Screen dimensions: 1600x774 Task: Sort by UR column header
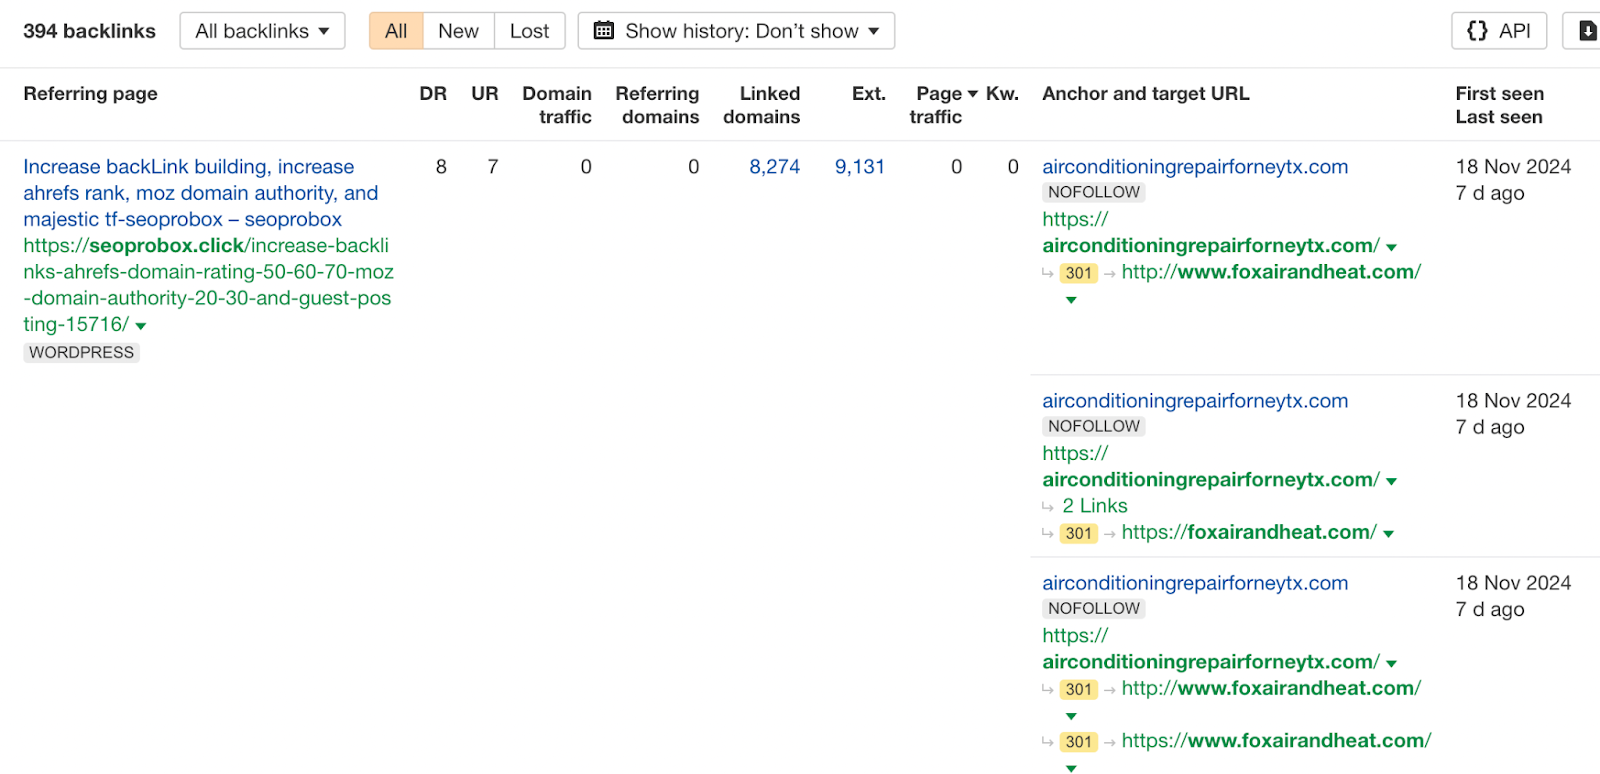tap(485, 94)
